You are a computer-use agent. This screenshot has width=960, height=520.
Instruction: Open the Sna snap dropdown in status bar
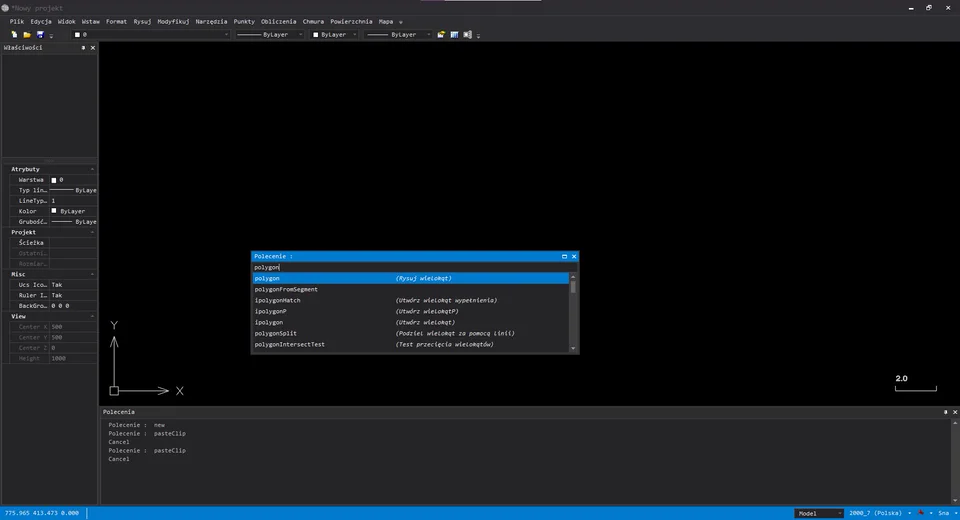[x=947, y=513]
